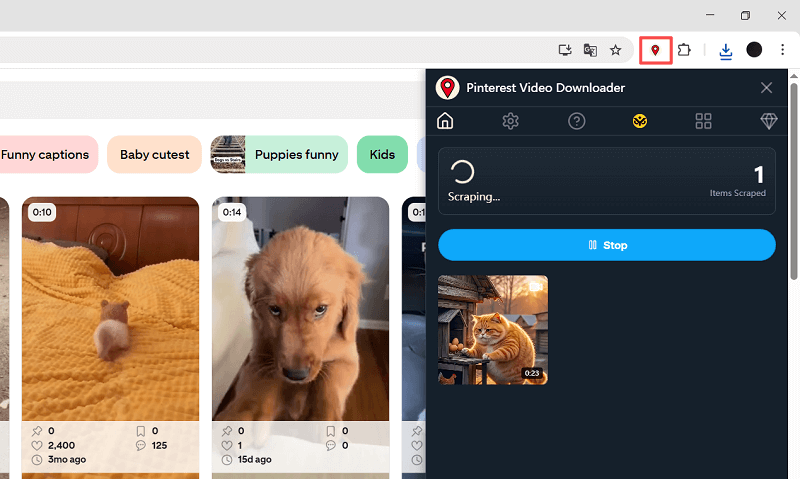800x479 pixels.
Task: Open the browser three-dot menu
Action: point(782,49)
